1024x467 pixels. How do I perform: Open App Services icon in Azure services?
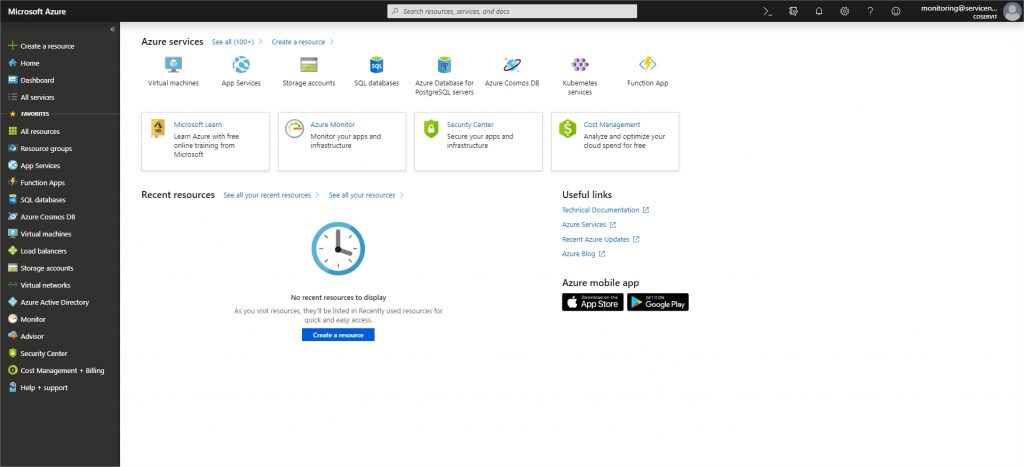[241, 64]
